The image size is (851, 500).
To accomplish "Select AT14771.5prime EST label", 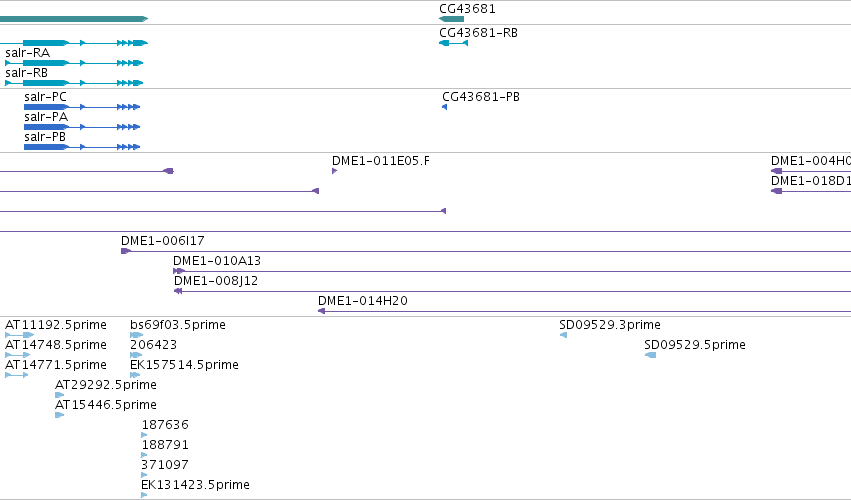I will click(56, 365).
